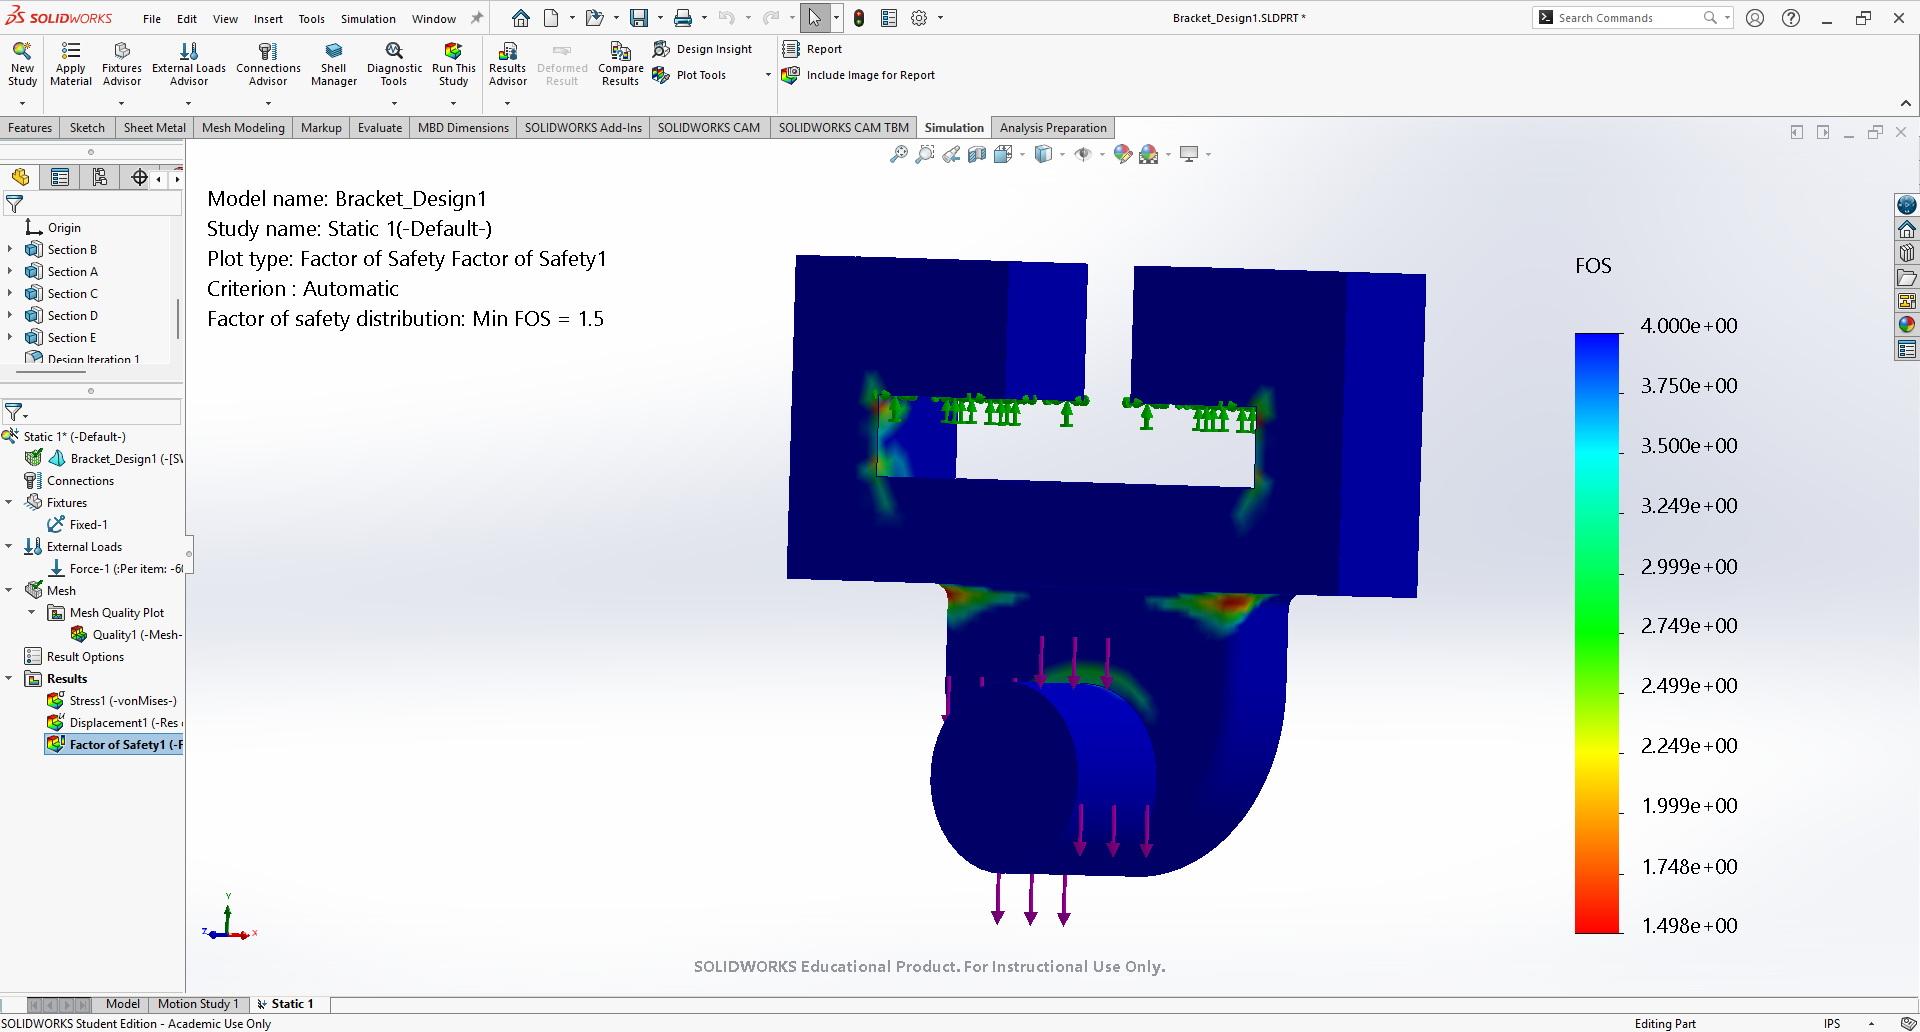The height and width of the screenshot is (1032, 1920).
Task: Select the Zoom to Area tool
Action: tap(925, 154)
